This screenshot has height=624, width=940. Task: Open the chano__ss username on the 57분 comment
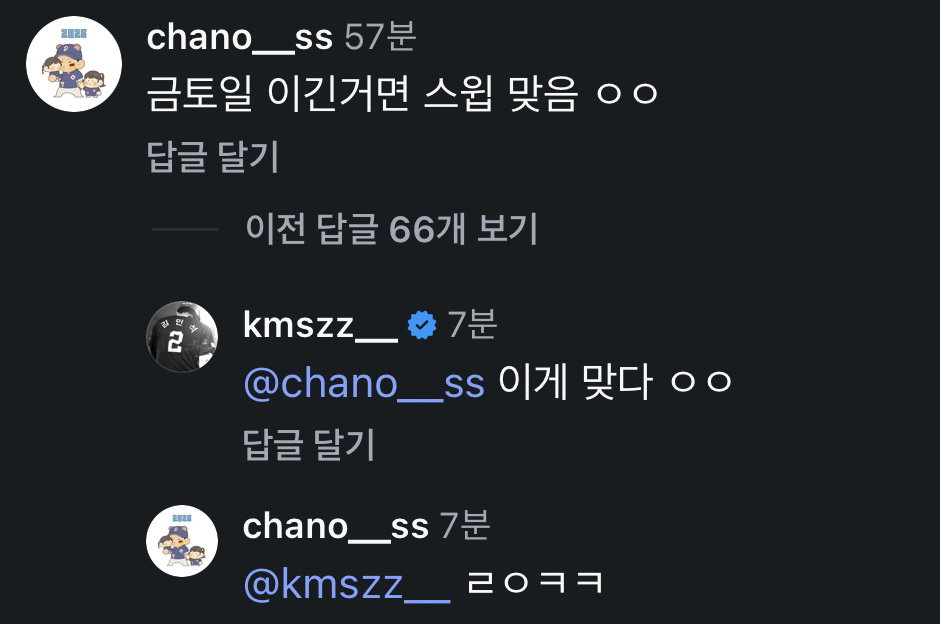(239, 37)
